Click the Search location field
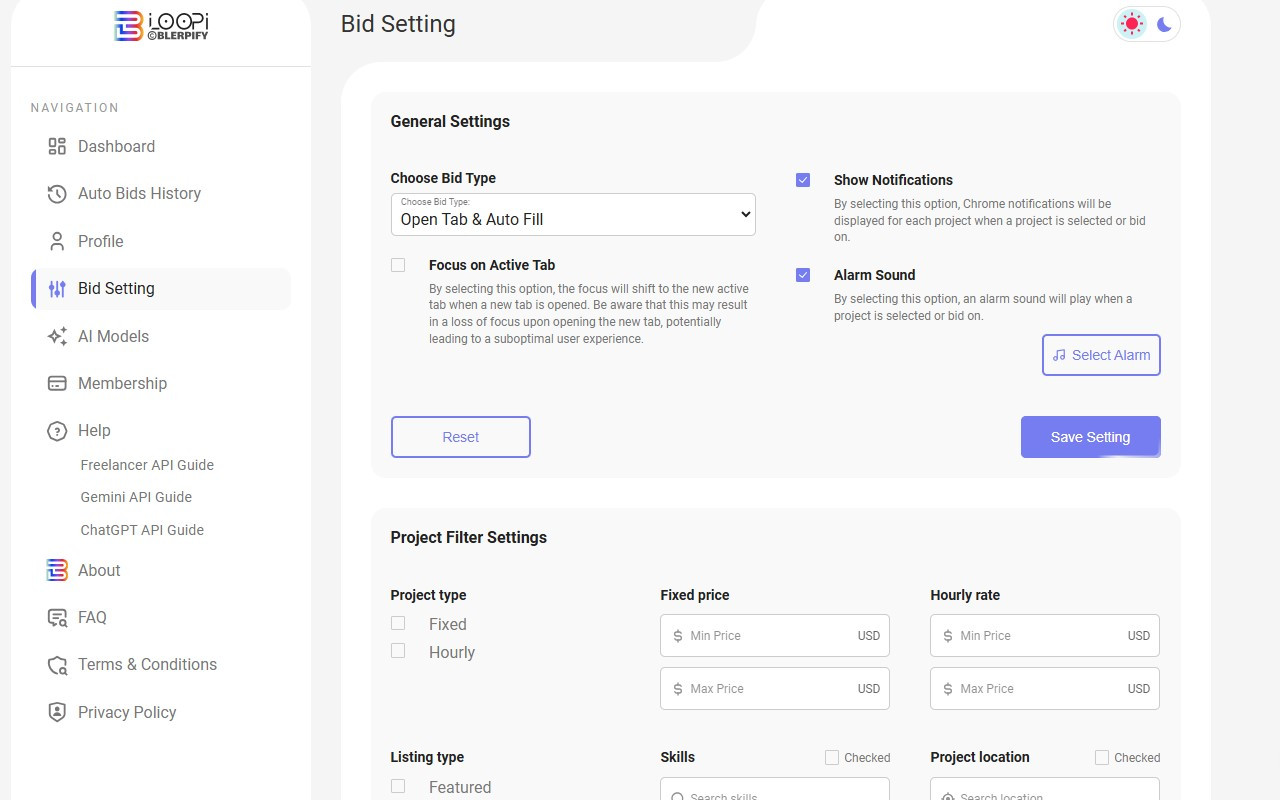 click(x=1045, y=789)
